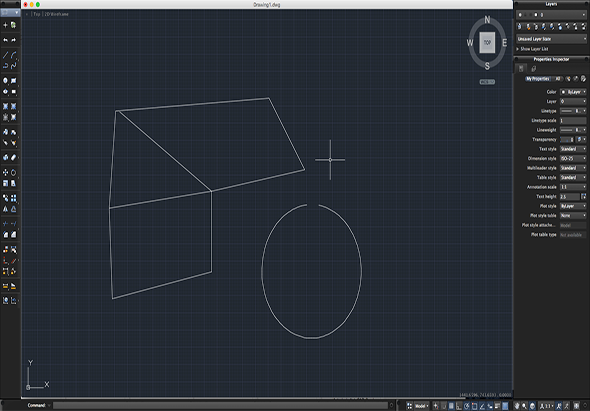
Task: Select the Arc drawing tool
Action: point(14,55)
